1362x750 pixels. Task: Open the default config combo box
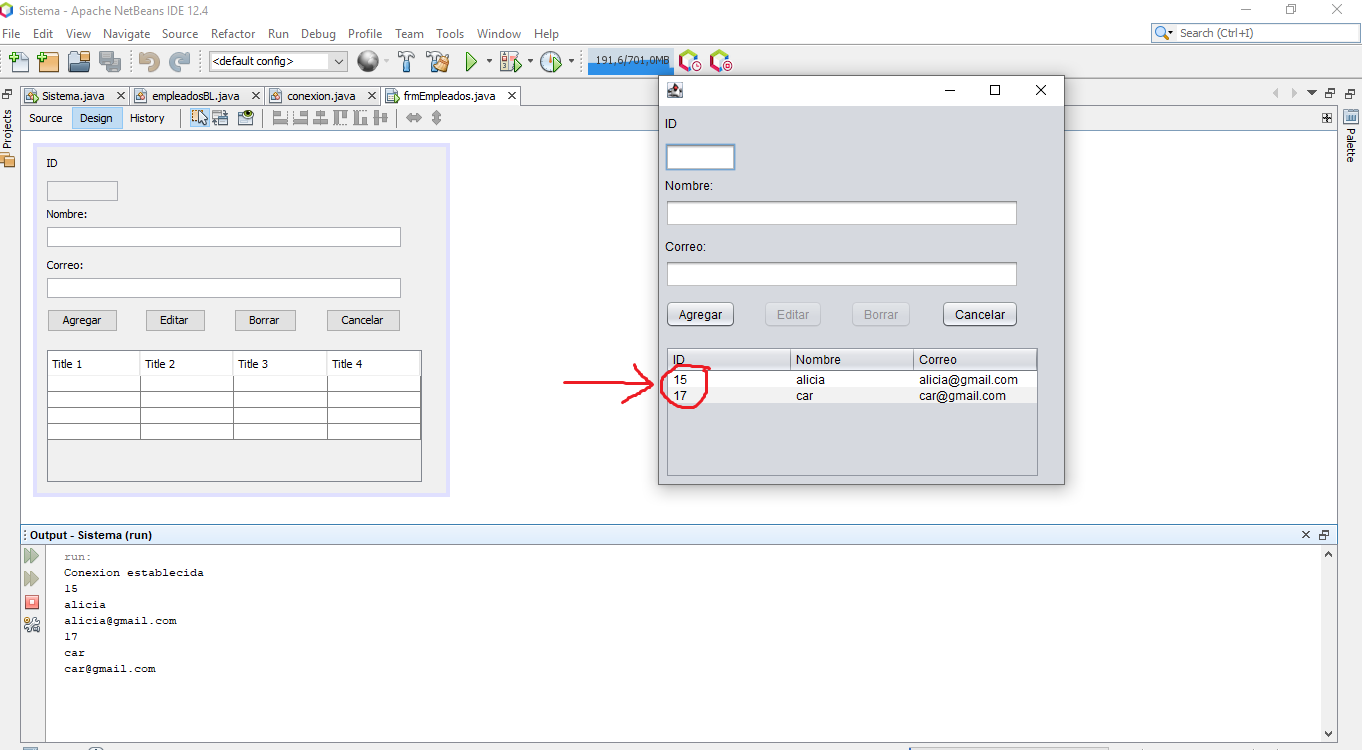pyautogui.click(x=278, y=62)
